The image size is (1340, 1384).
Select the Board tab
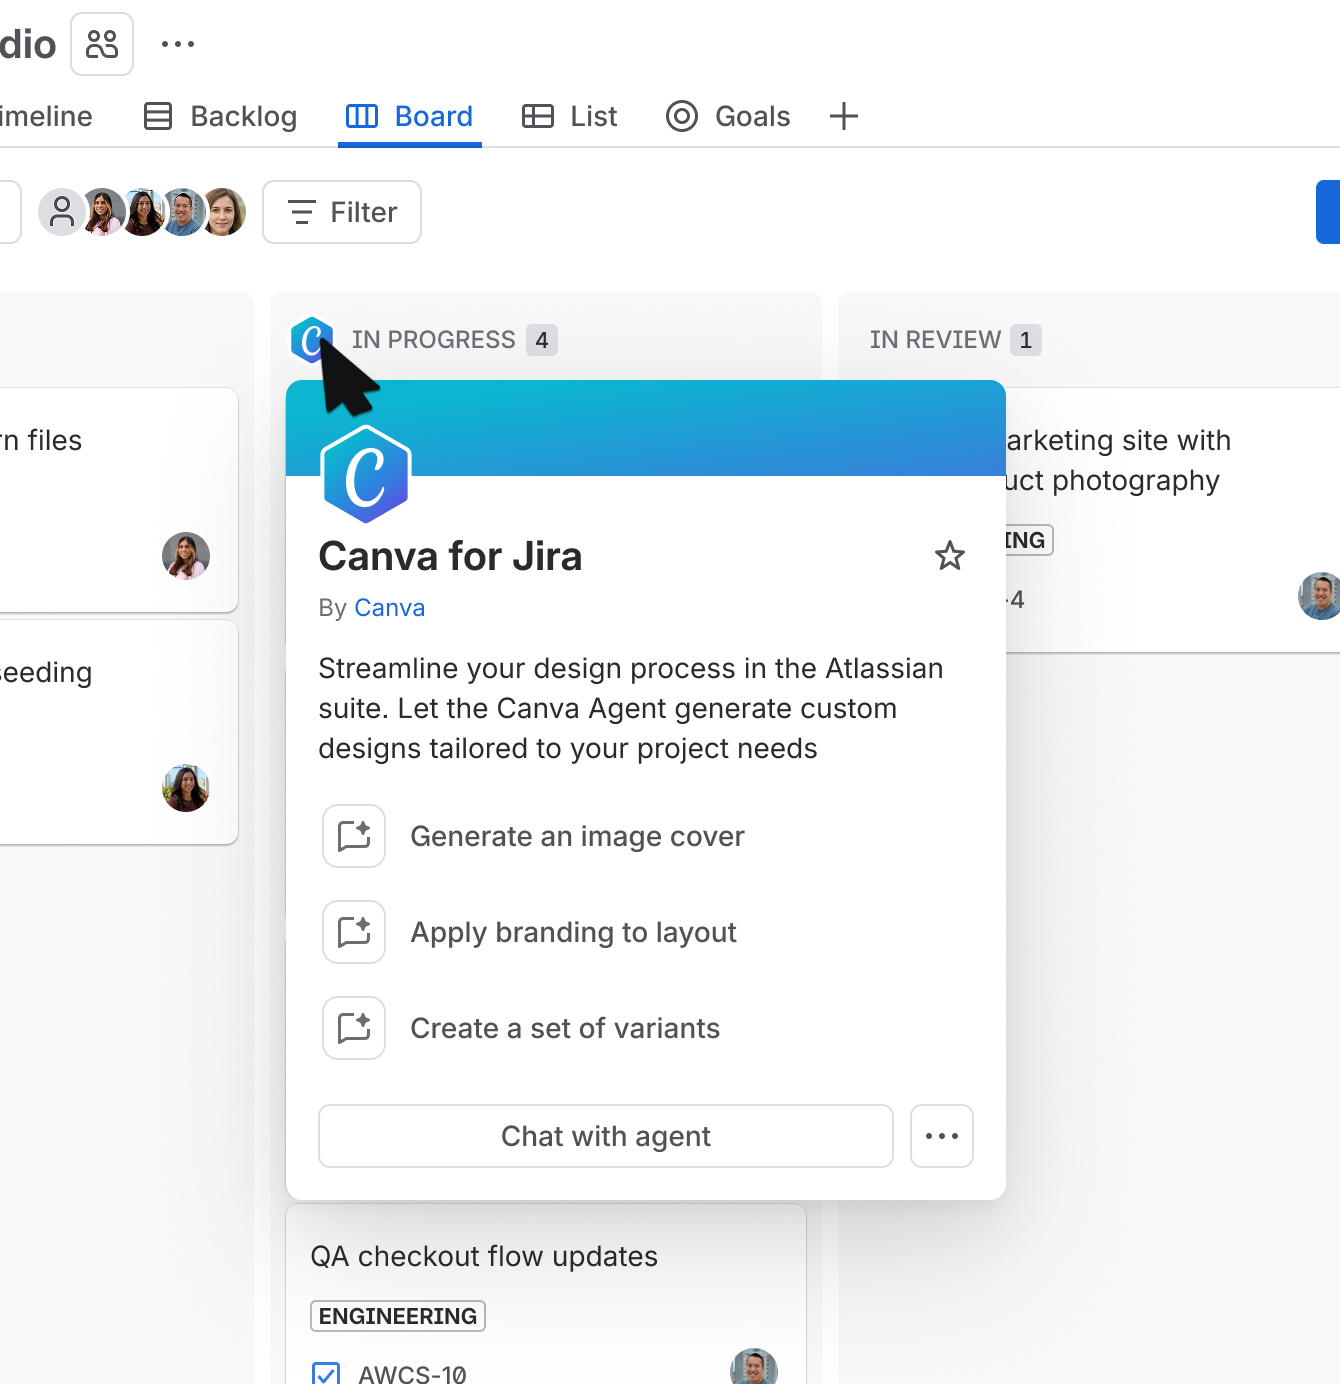click(410, 116)
